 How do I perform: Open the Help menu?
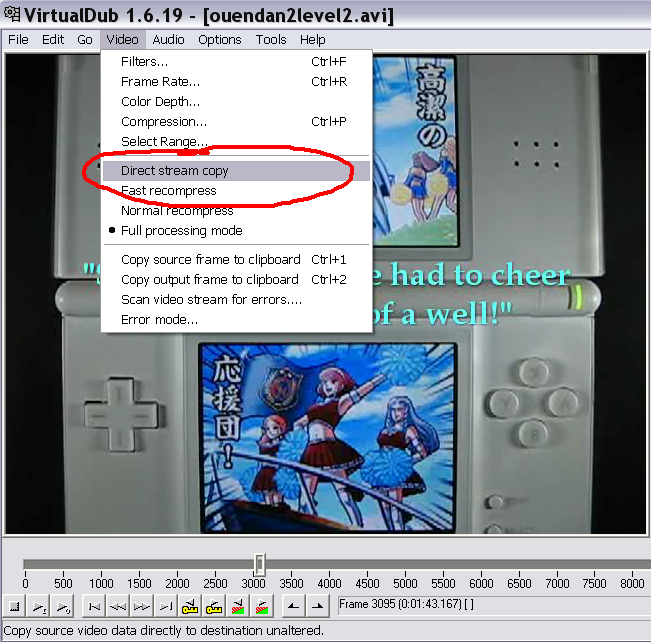(313, 39)
